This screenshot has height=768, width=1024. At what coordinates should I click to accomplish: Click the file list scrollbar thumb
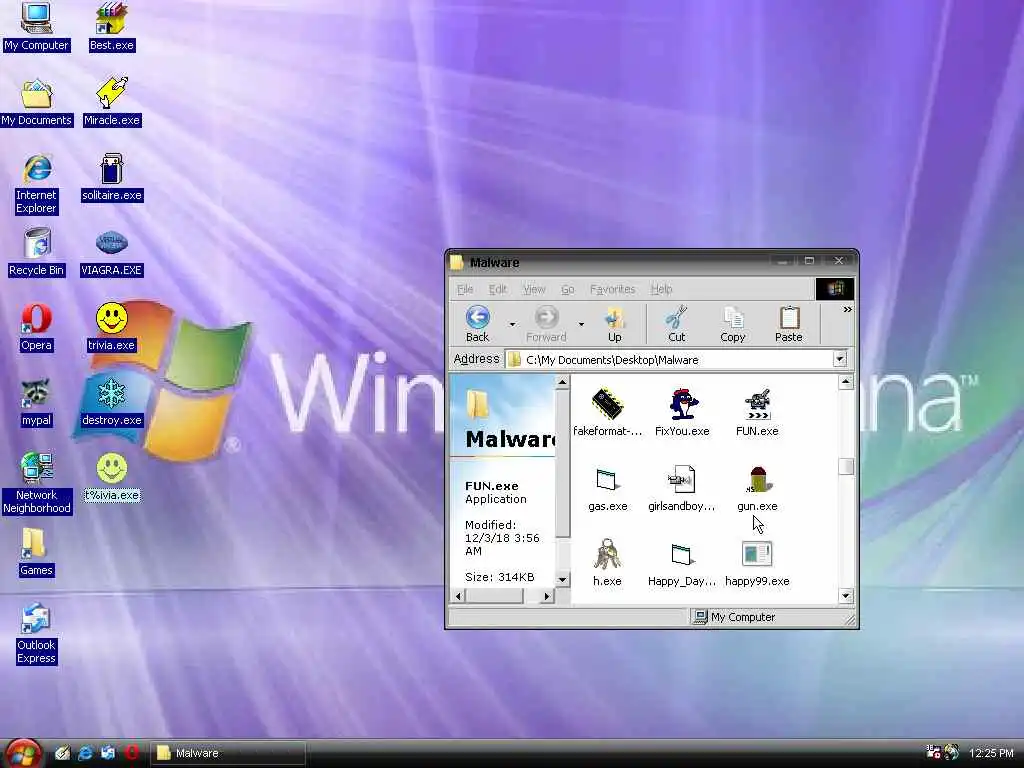[846, 466]
